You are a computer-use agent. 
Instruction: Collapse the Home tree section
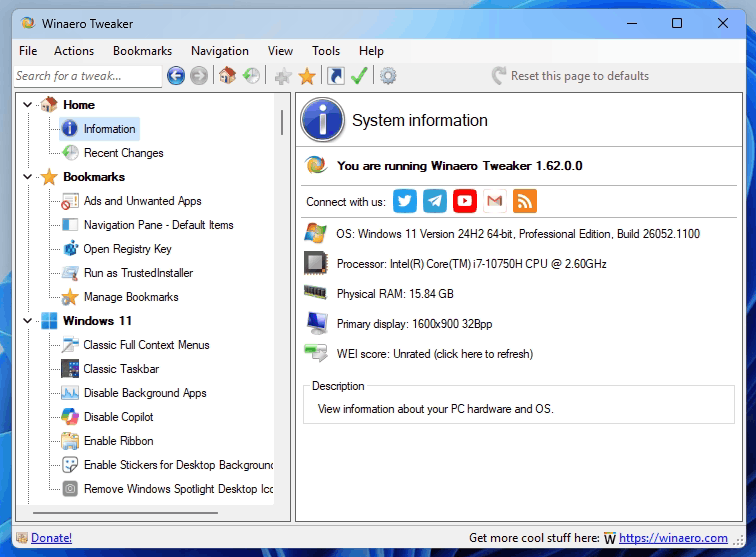[27, 105]
